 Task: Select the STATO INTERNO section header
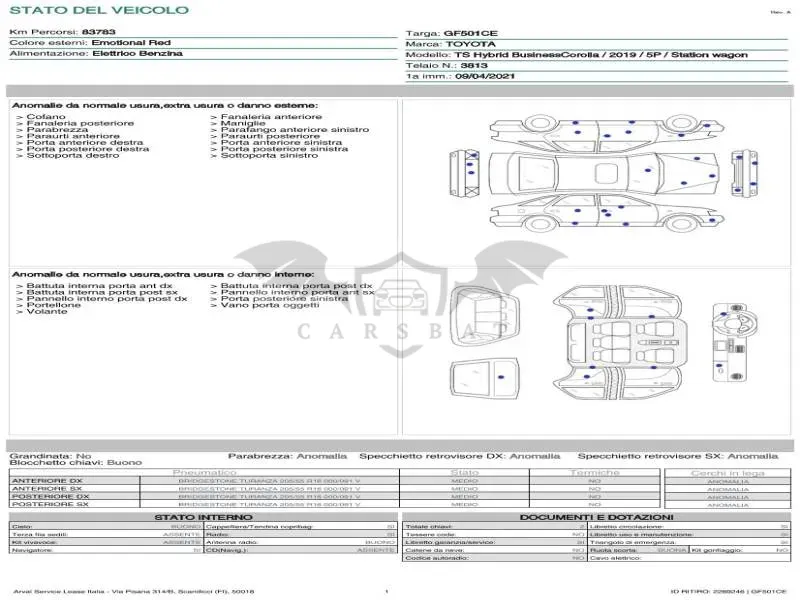(x=203, y=517)
